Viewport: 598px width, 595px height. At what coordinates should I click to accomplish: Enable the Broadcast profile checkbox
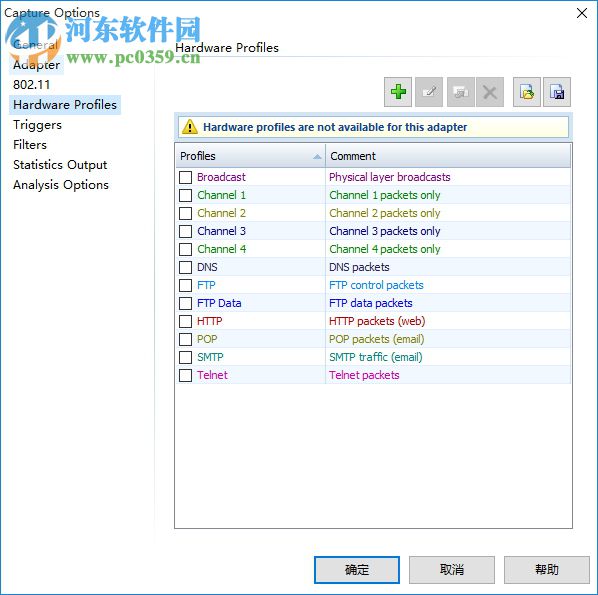click(186, 177)
